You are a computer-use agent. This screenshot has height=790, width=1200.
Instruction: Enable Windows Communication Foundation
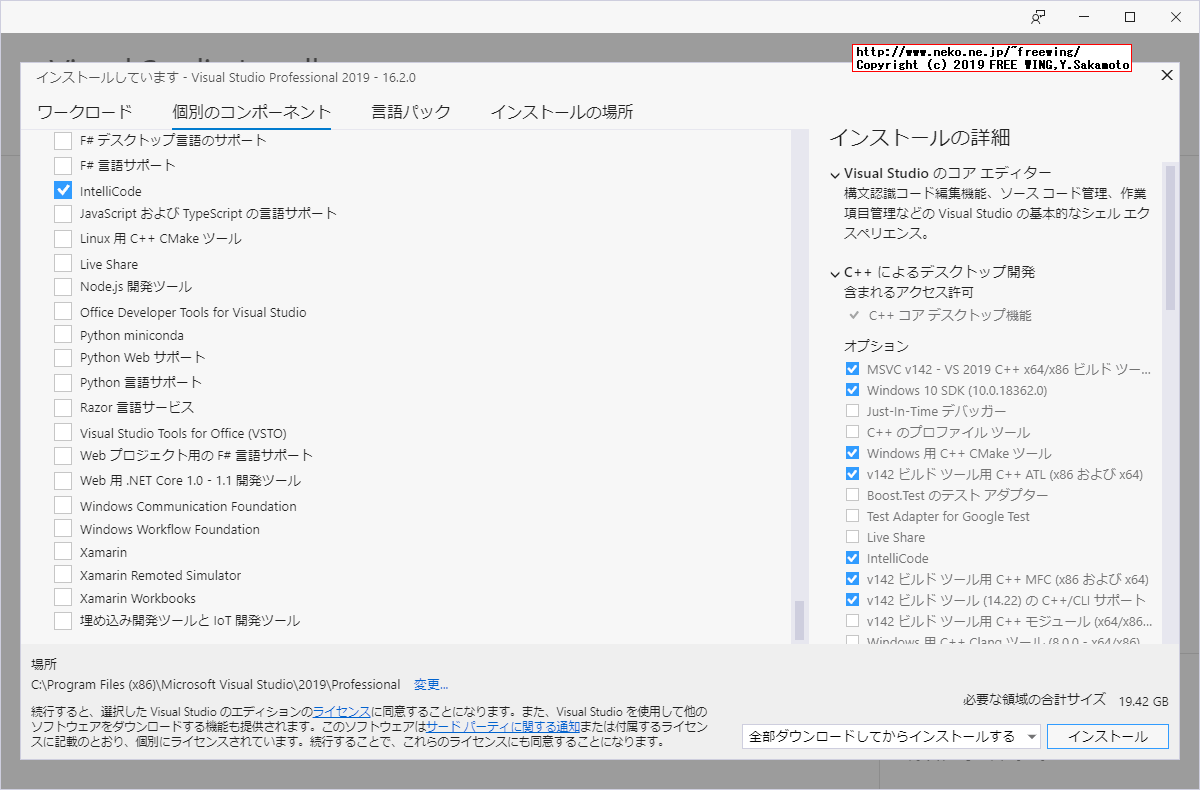tap(63, 505)
